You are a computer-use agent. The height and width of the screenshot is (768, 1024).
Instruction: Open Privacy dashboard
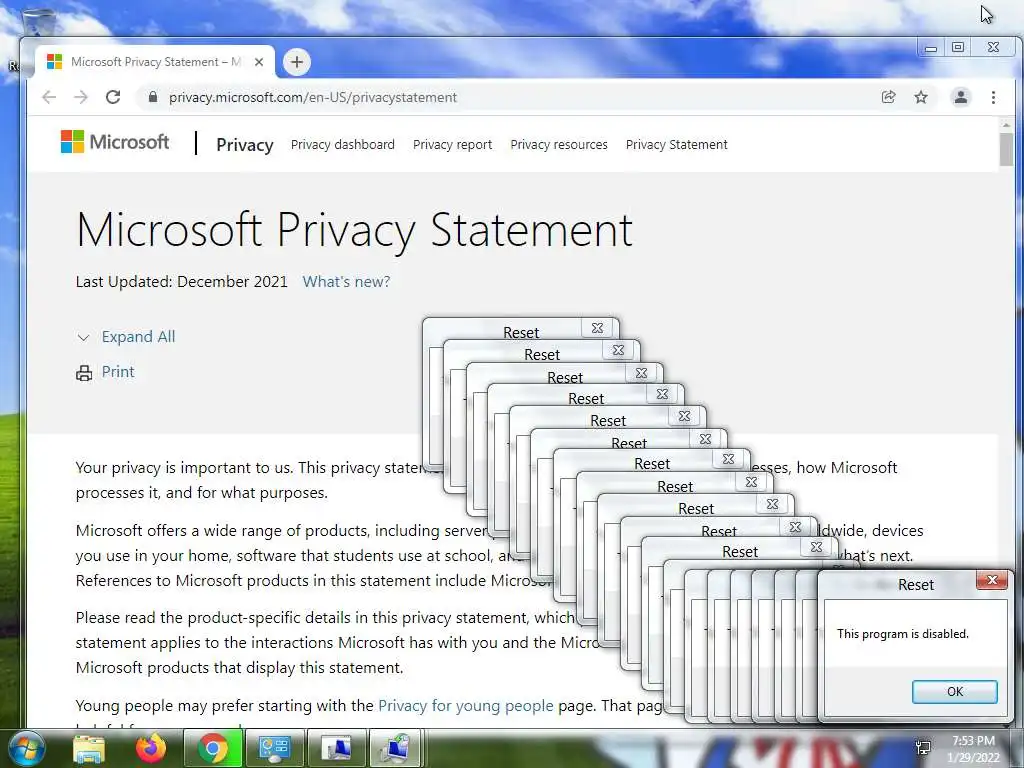[x=343, y=144]
